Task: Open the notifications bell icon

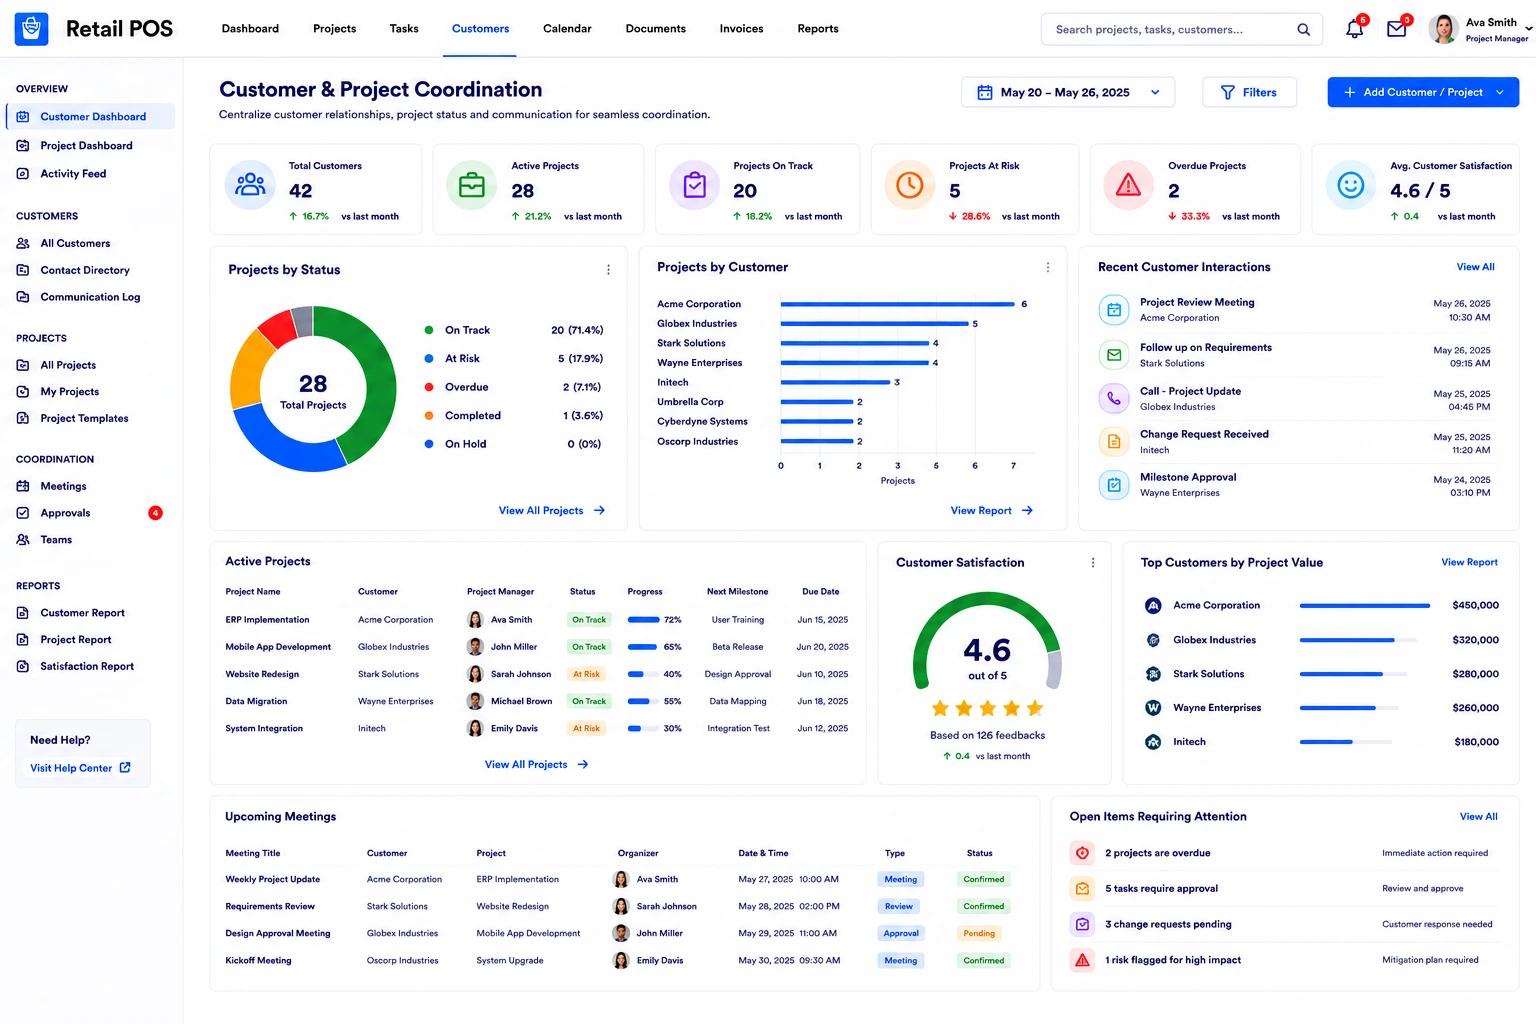Action: tap(1354, 29)
